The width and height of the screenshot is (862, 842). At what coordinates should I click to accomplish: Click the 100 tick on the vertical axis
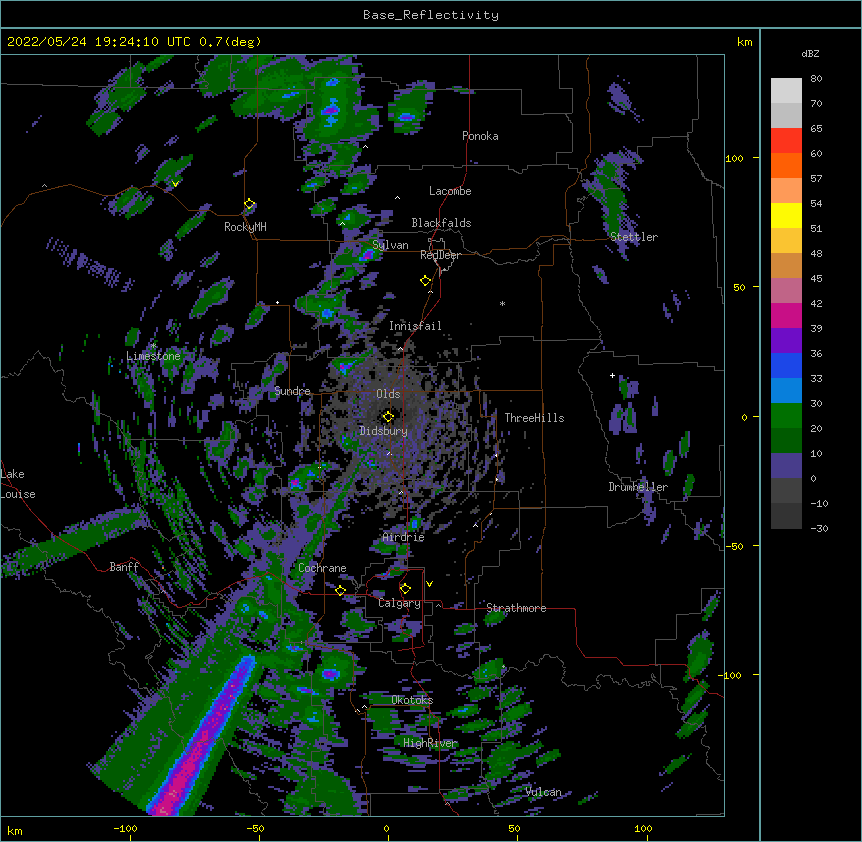(734, 158)
